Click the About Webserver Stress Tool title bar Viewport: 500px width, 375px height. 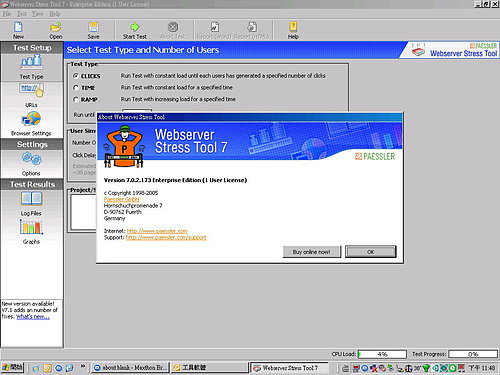[250, 117]
